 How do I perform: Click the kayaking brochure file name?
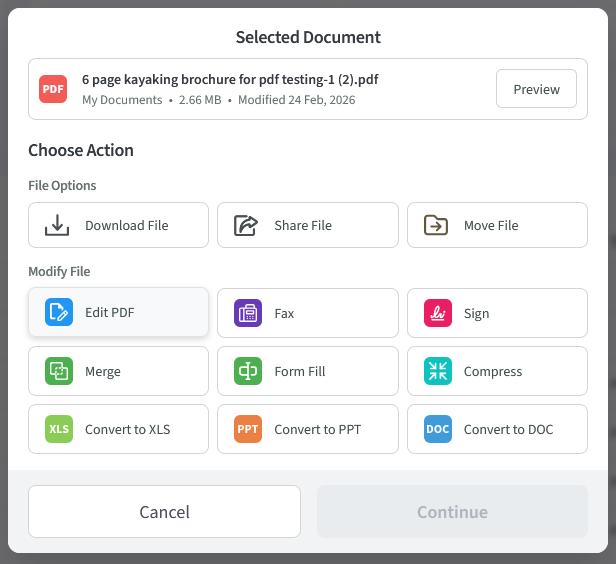point(230,79)
